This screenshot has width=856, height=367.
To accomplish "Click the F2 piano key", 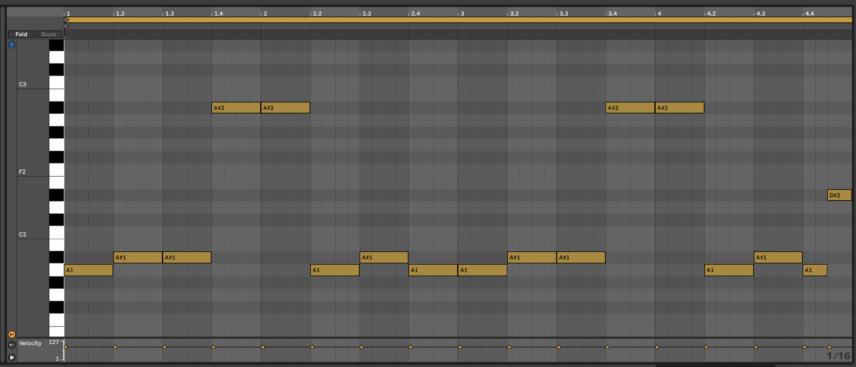I will 56,170.
